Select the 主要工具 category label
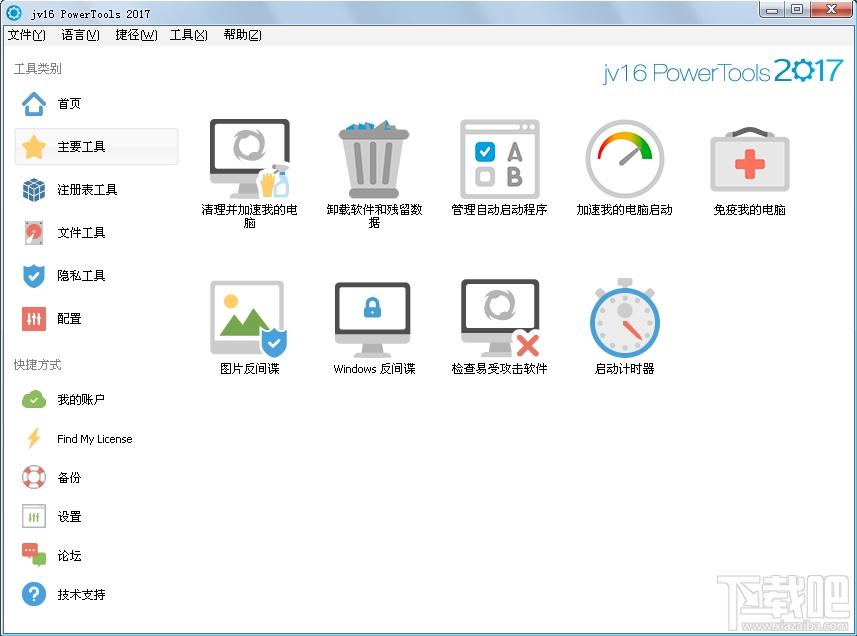This screenshot has width=857, height=636. (x=81, y=146)
